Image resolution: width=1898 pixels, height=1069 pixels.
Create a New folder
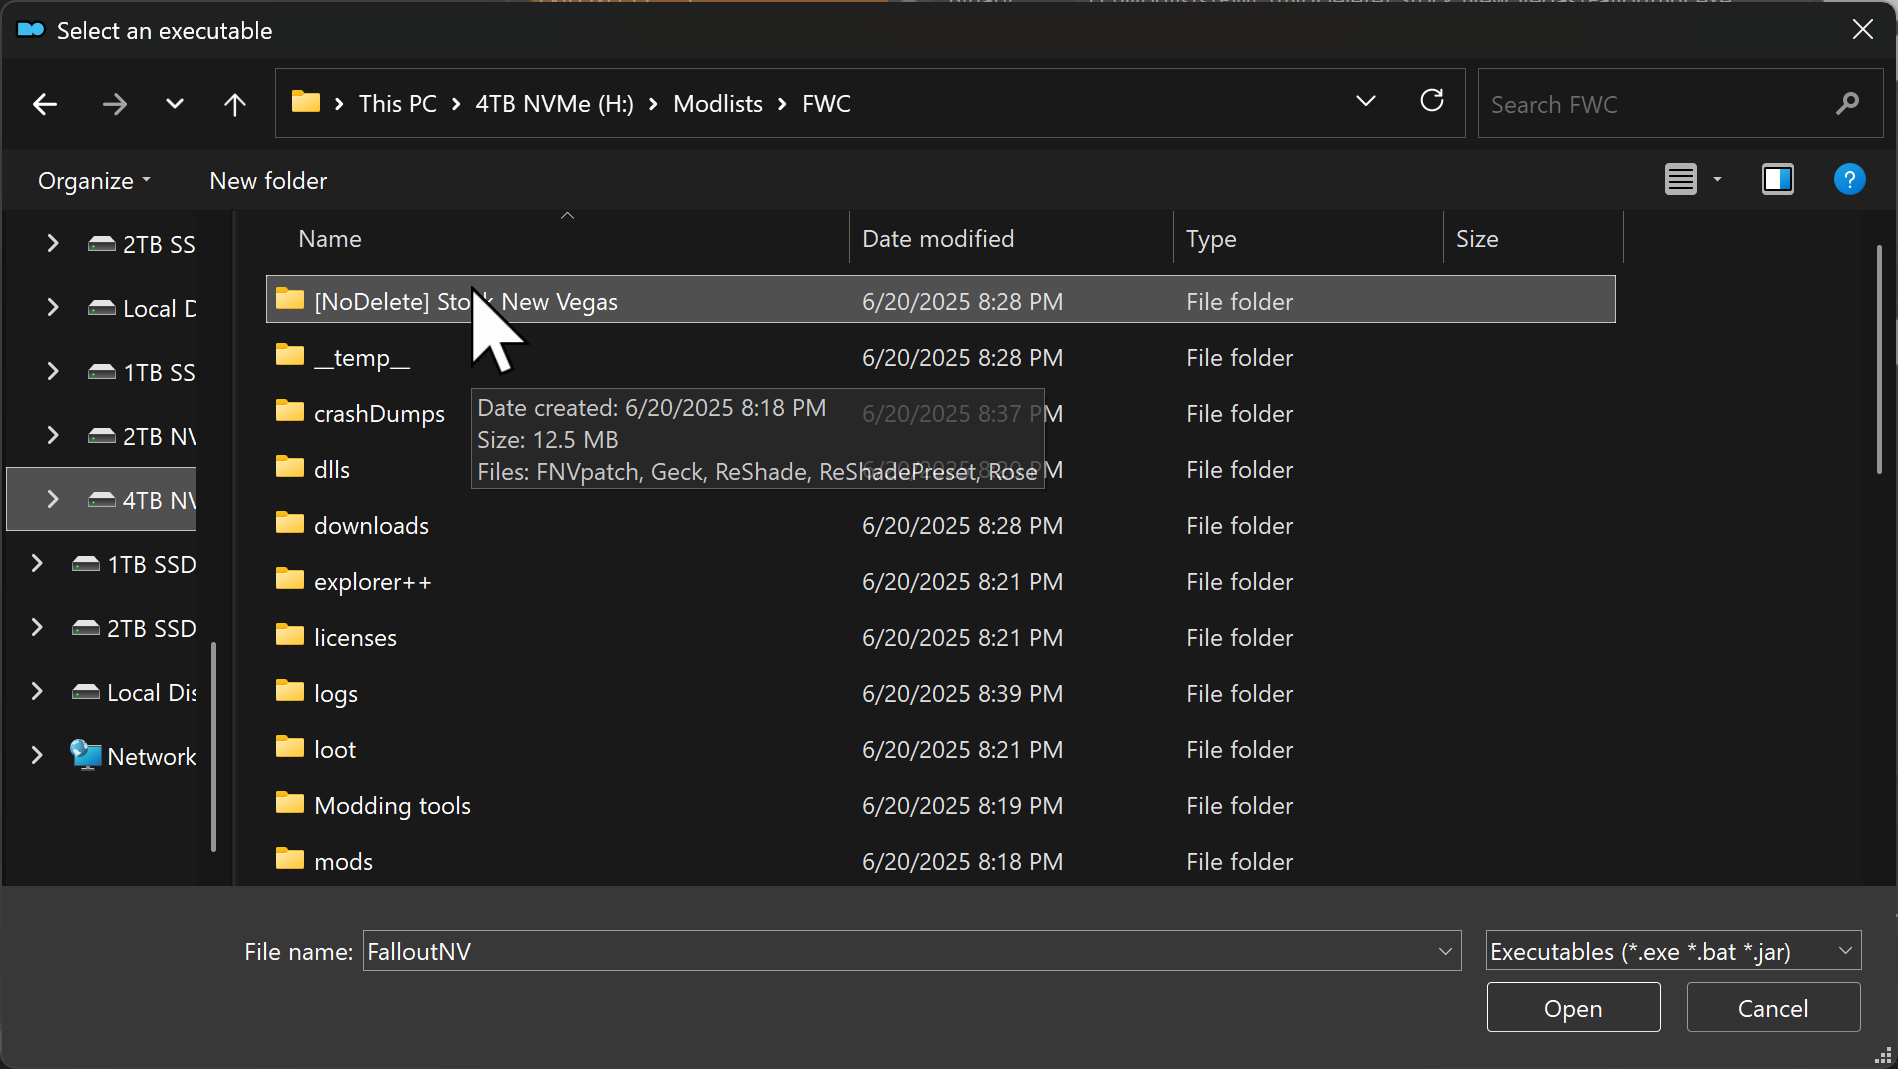[x=268, y=181]
